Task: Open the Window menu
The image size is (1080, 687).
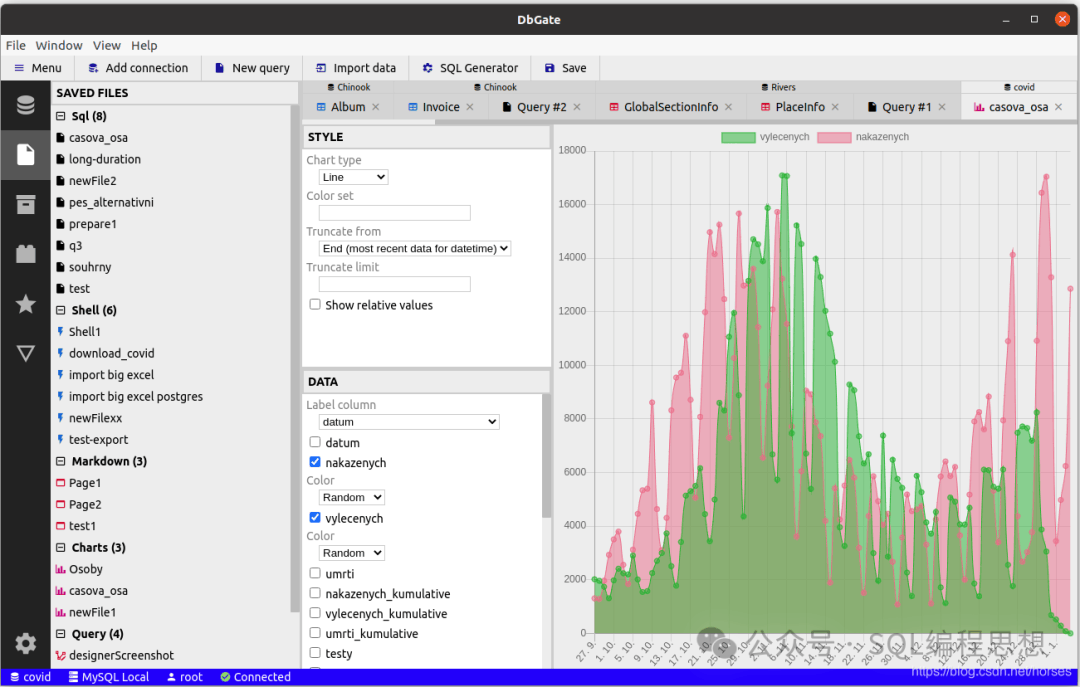Action: coord(59,45)
